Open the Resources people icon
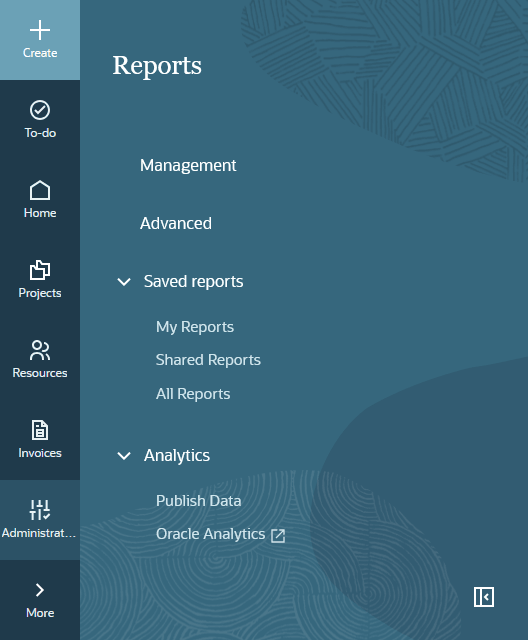 tap(40, 350)
